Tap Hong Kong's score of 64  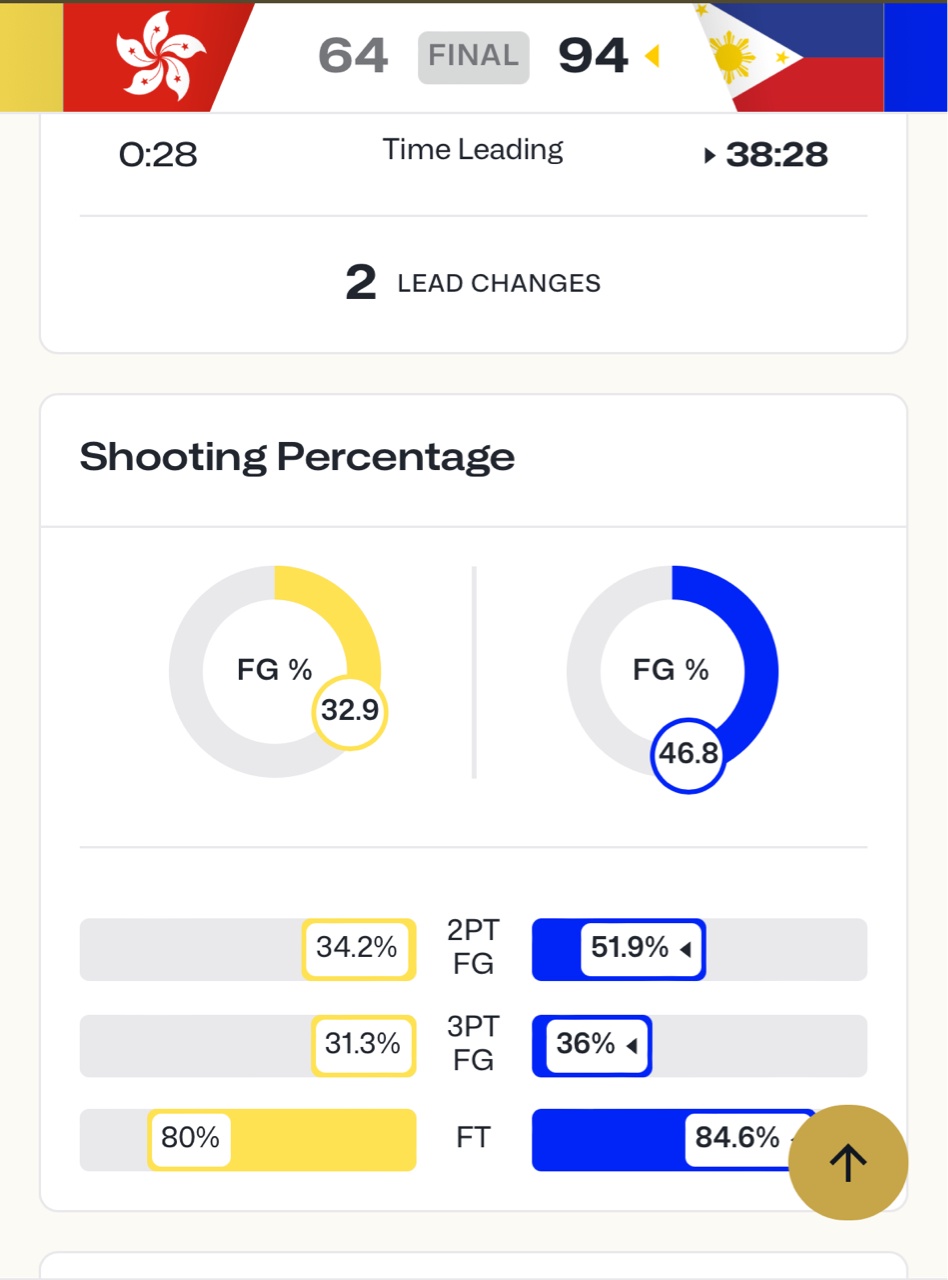coord(353,57)
